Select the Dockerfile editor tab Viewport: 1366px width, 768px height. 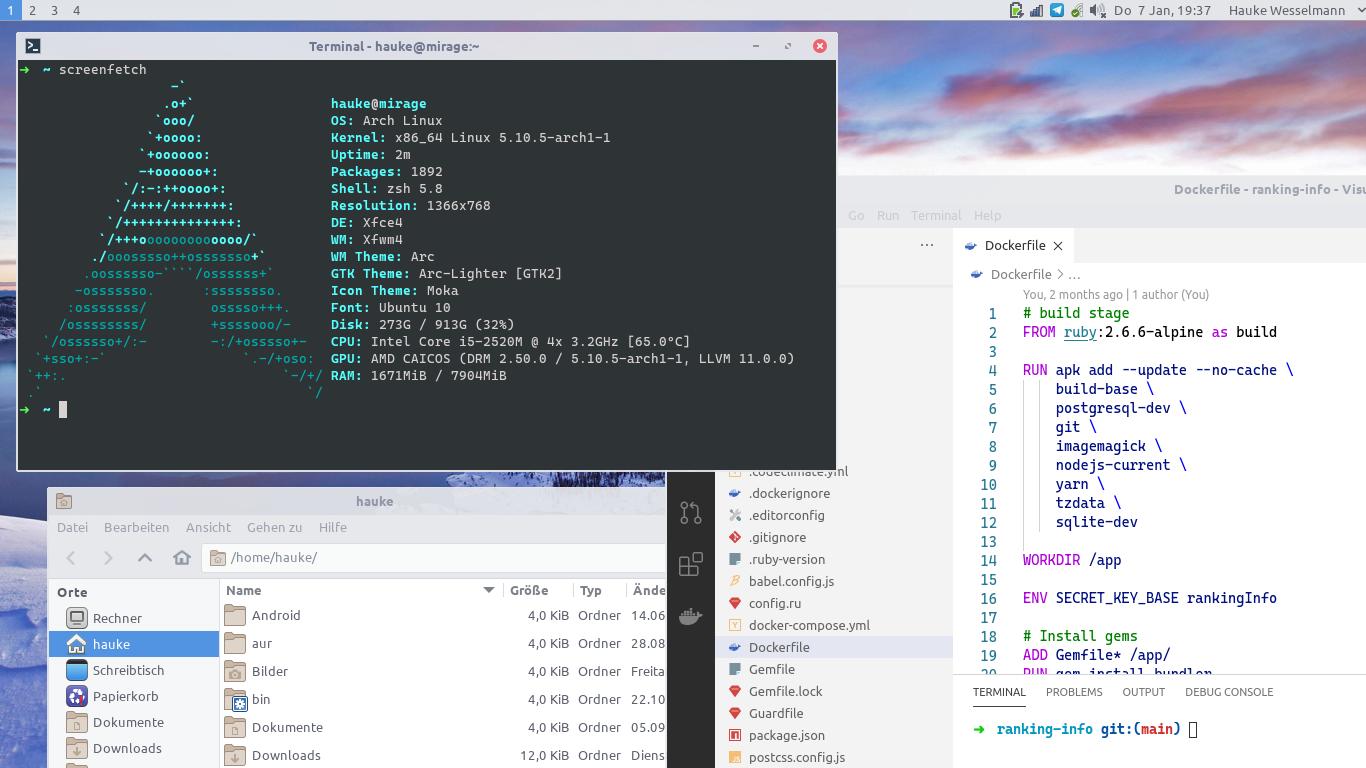coord(1014,245)
